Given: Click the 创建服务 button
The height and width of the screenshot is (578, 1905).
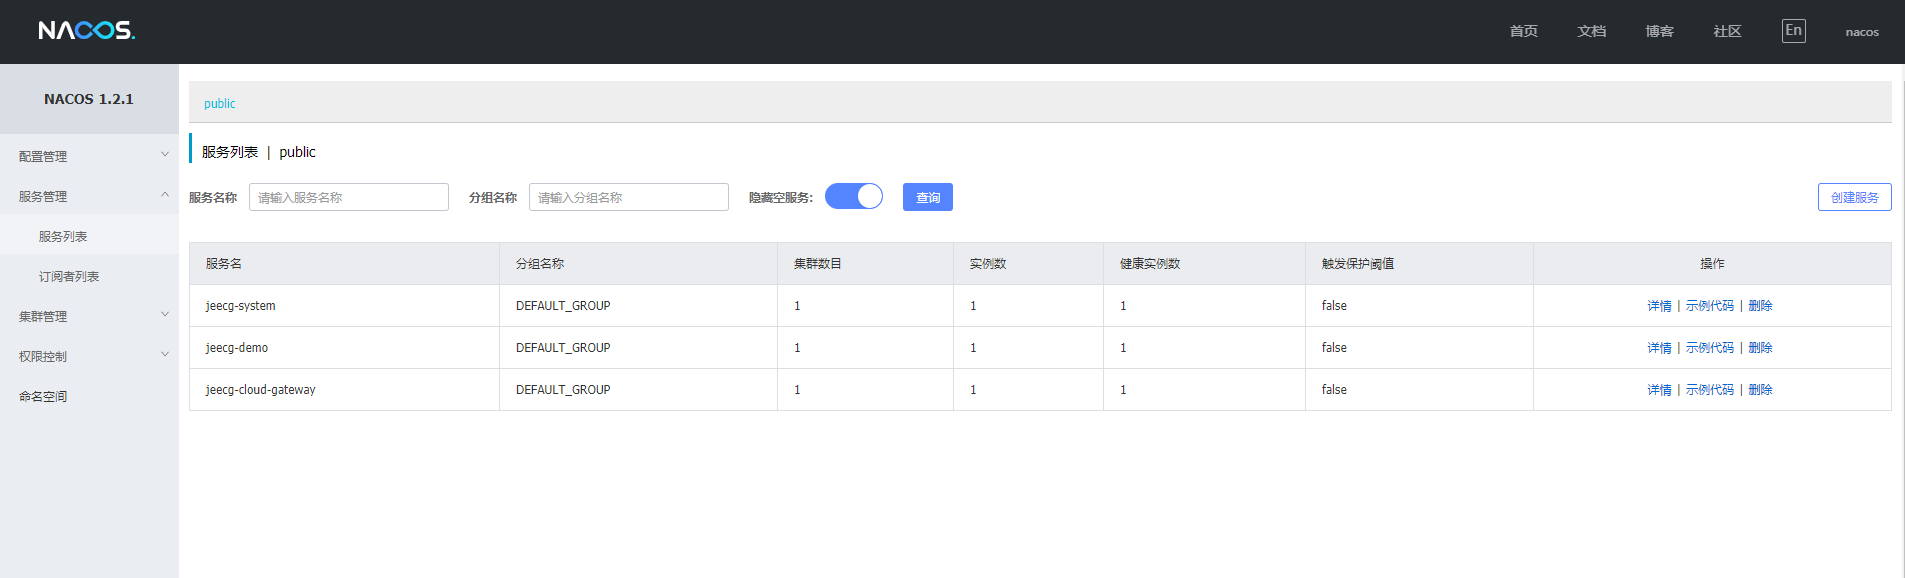Looking at the screenshot, I should [1854, 197].
